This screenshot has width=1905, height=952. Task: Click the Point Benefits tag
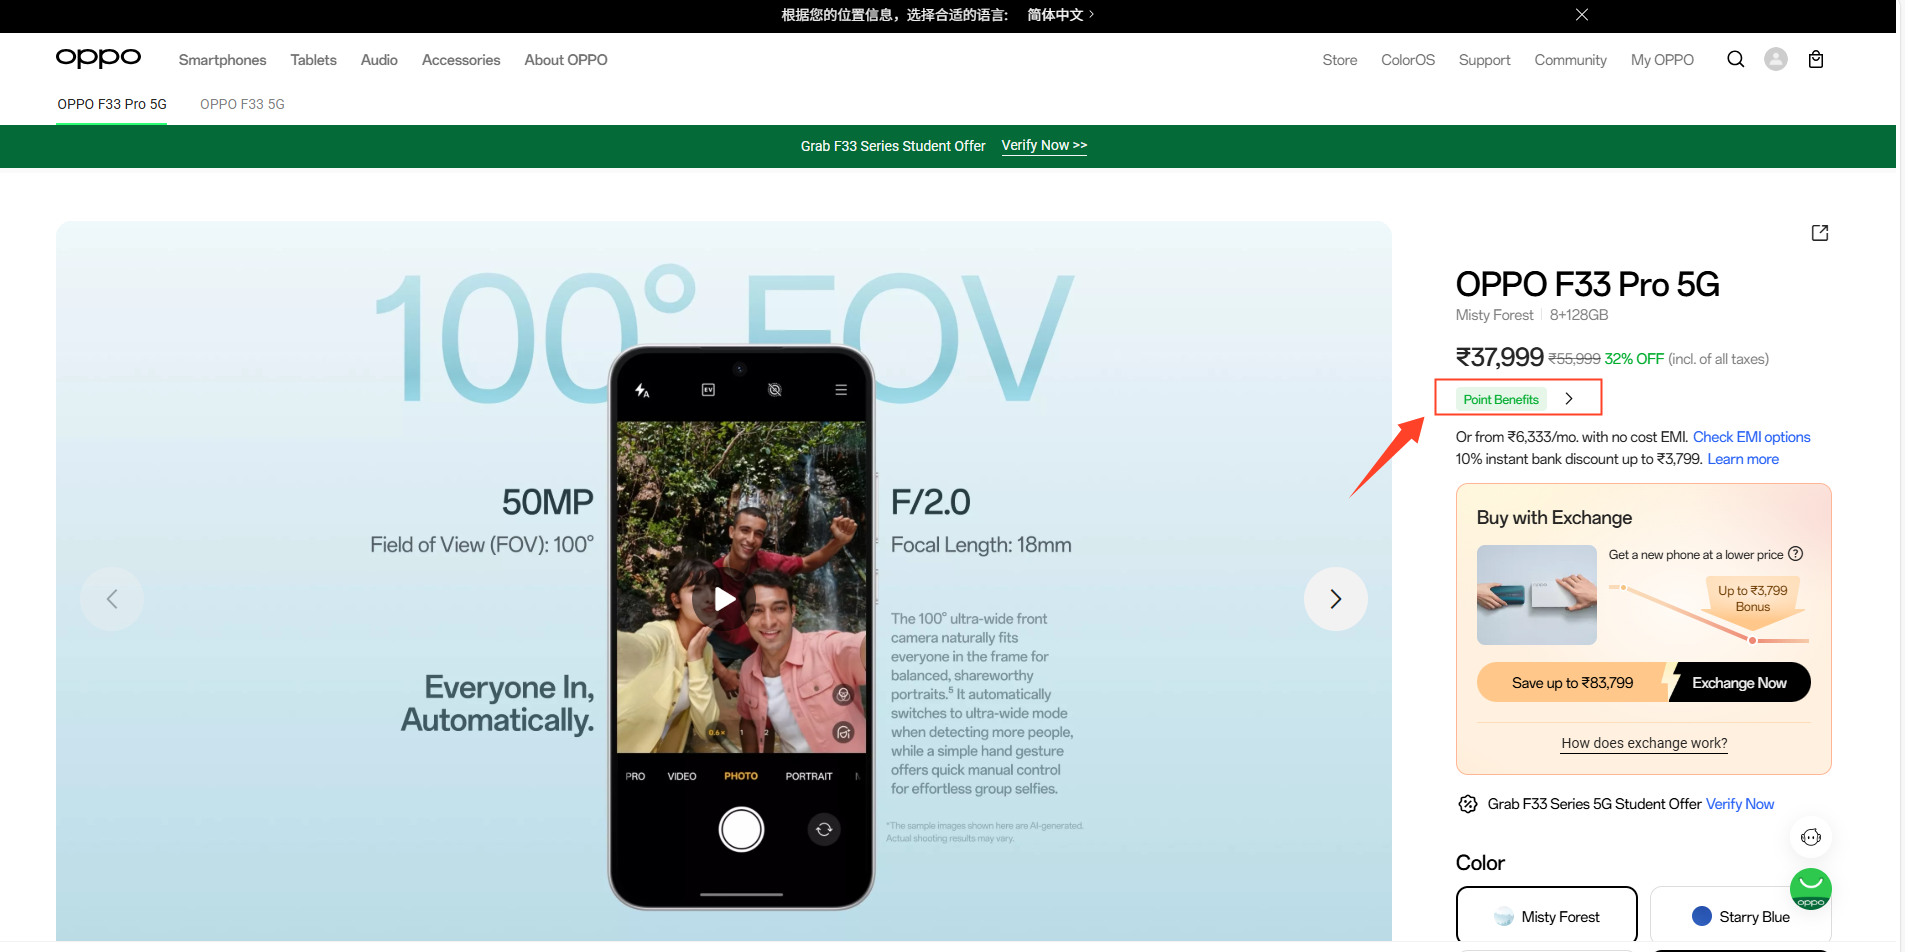pyautogui.click(x=1501, y=399)
